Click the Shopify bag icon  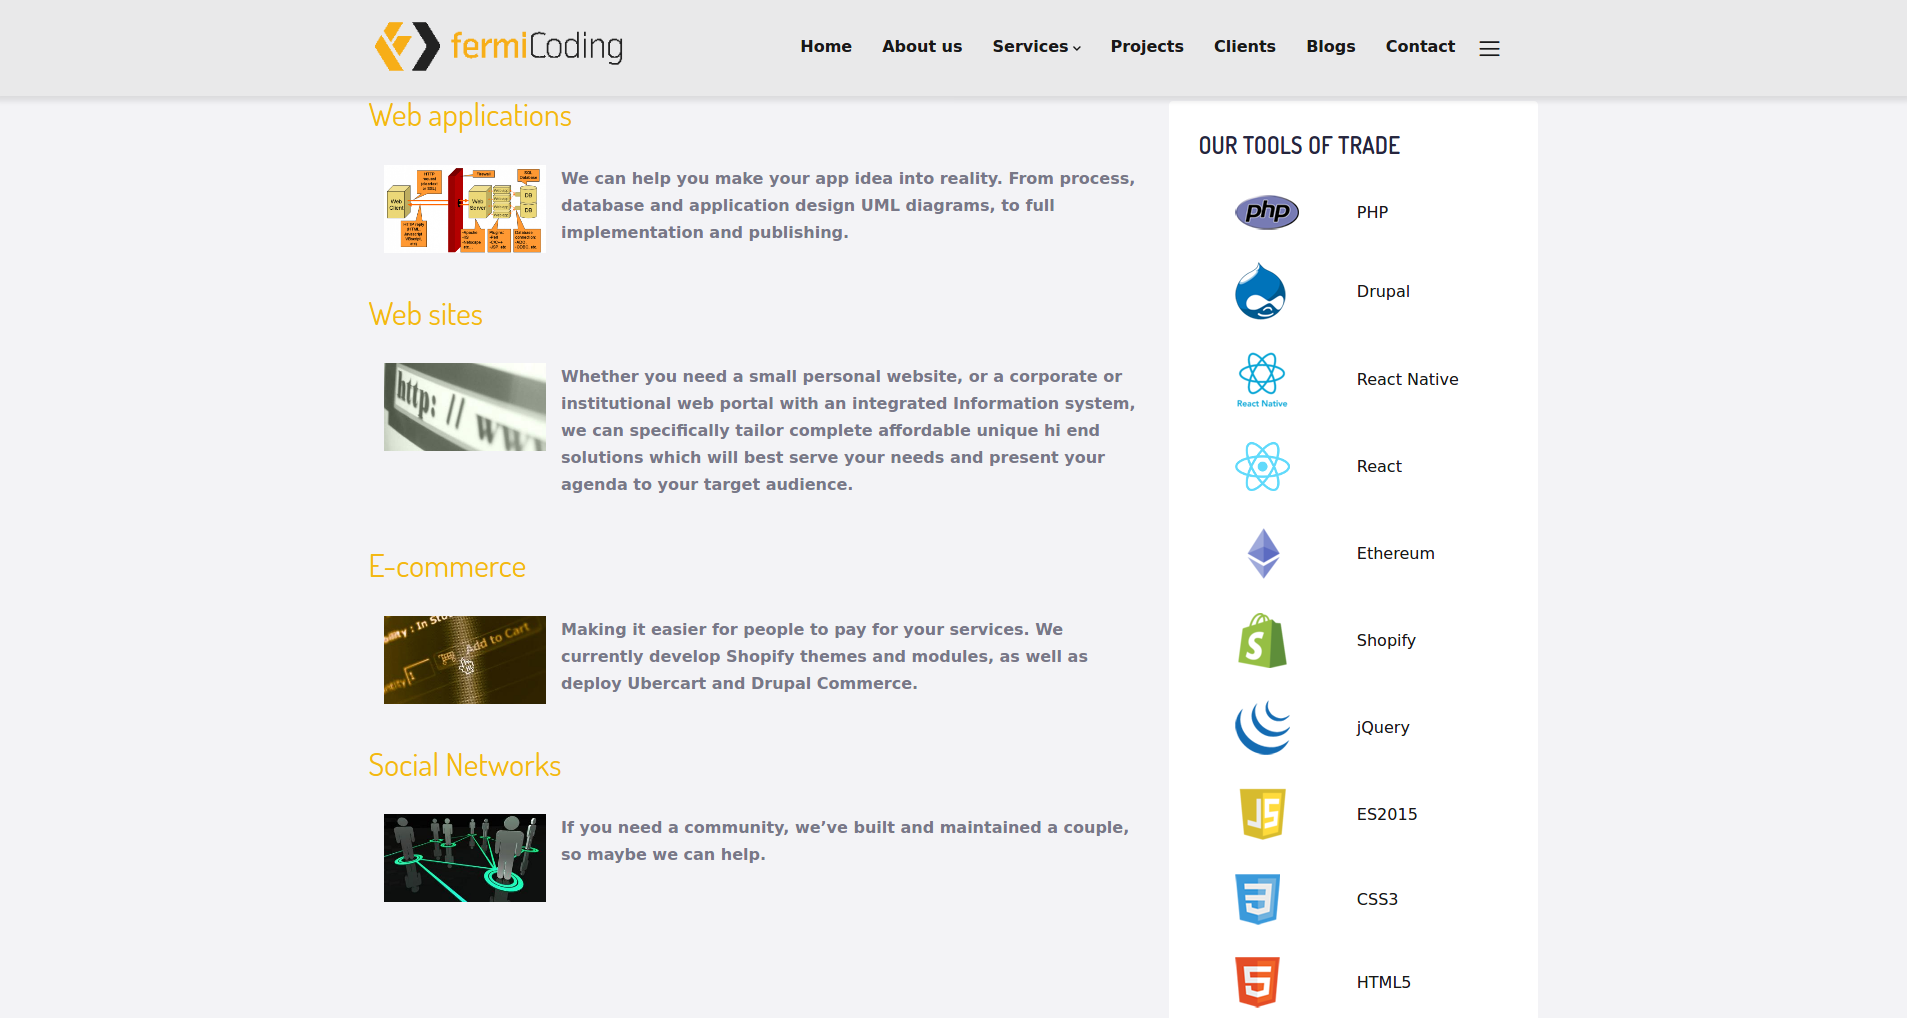coord(1261,640)
